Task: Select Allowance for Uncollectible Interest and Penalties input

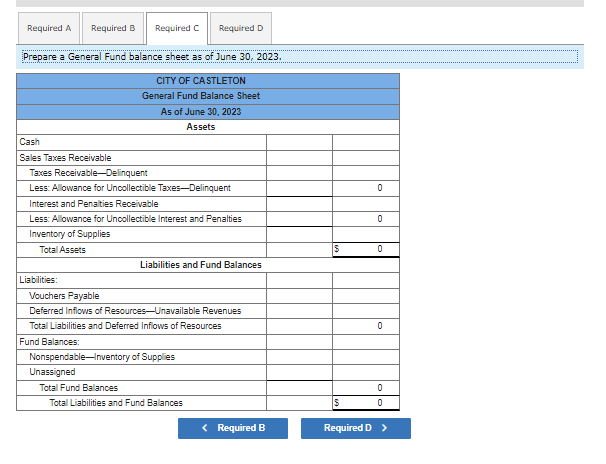Action: pos(300,219)
